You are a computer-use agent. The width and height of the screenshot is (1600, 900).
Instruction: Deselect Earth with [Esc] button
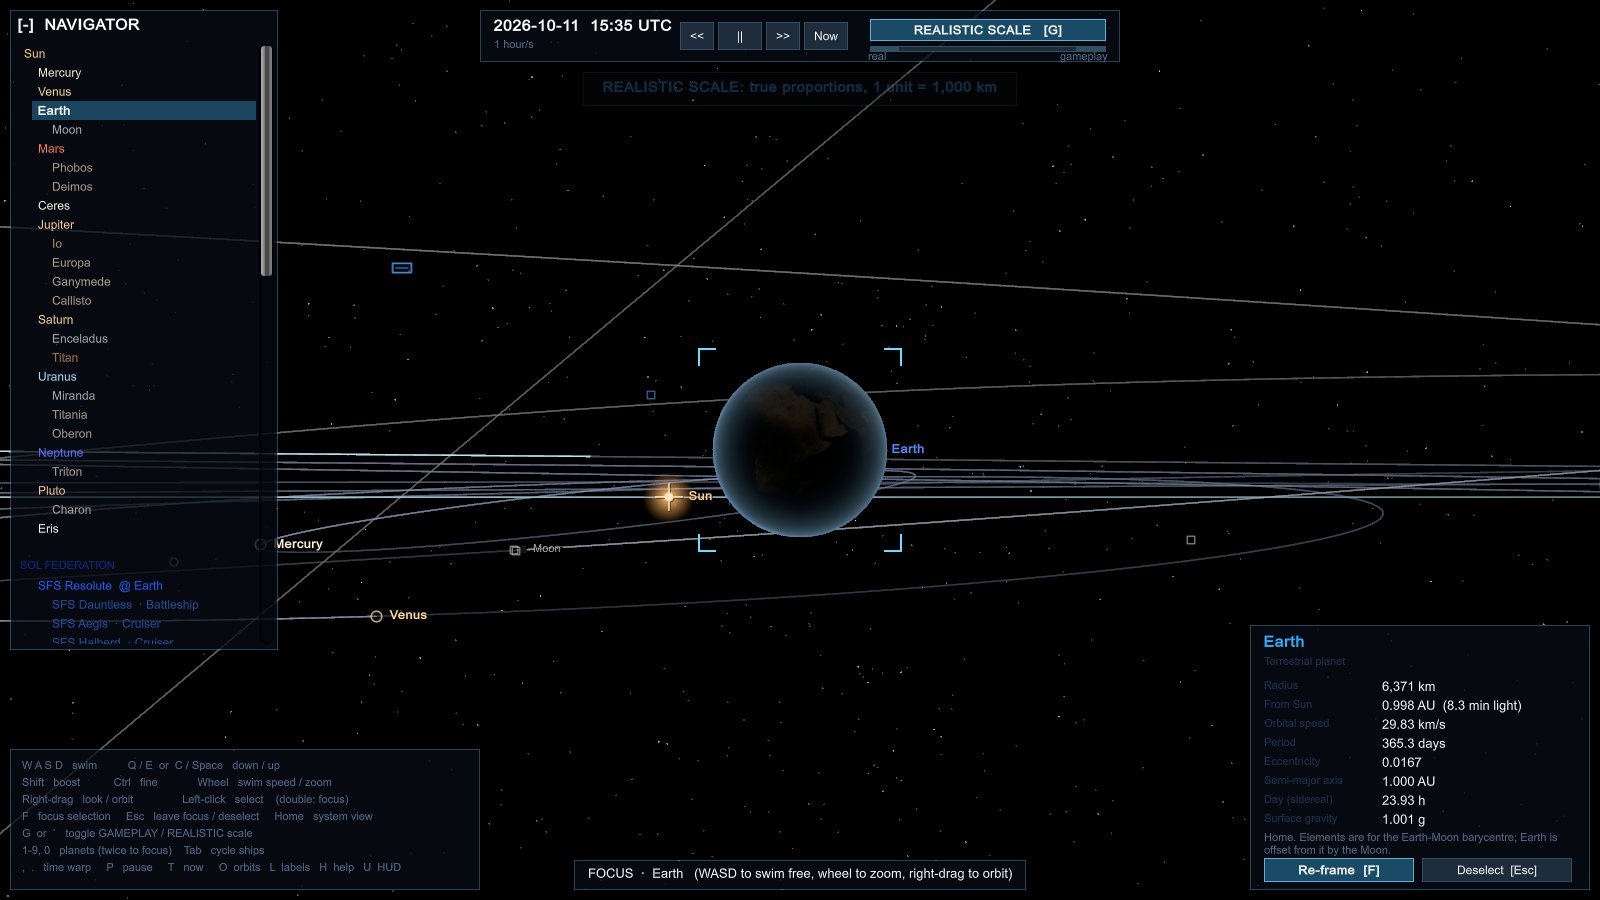tap(1497, 870)
